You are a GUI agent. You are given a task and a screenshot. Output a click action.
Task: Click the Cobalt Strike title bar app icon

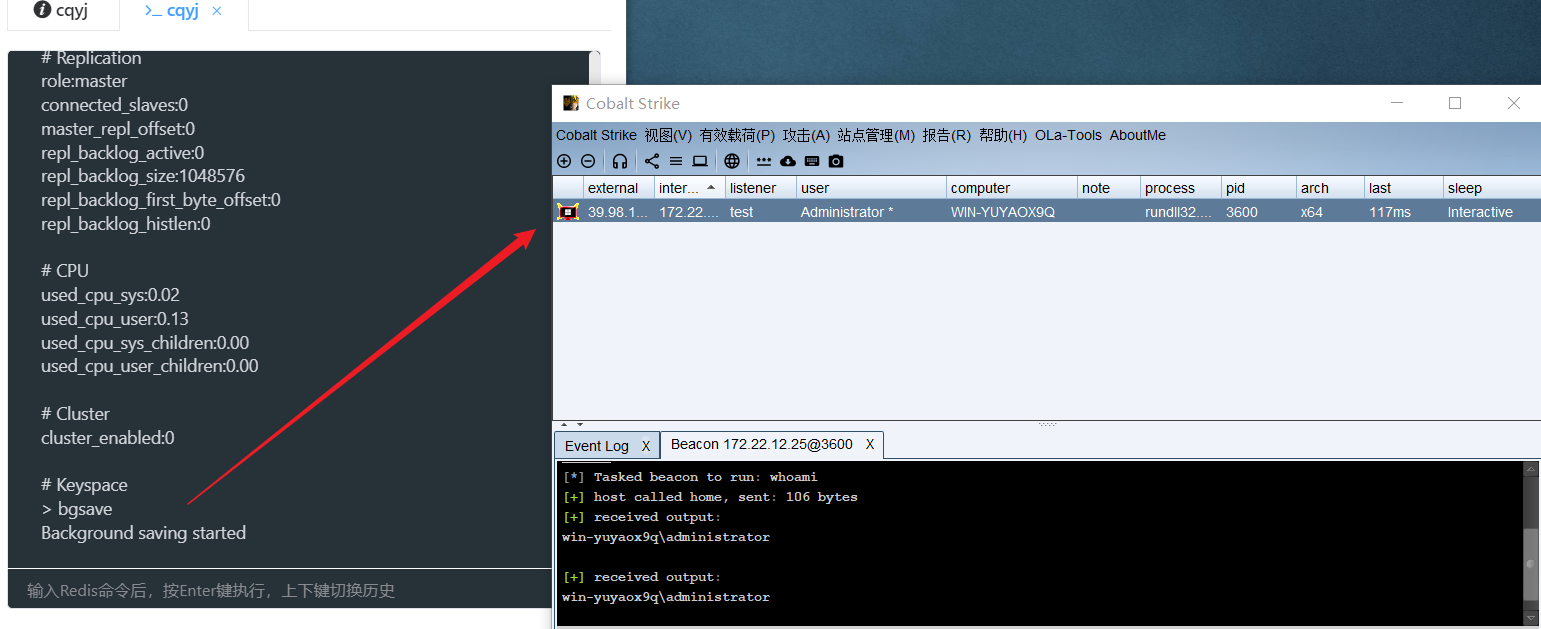click(x=571, y=103)
